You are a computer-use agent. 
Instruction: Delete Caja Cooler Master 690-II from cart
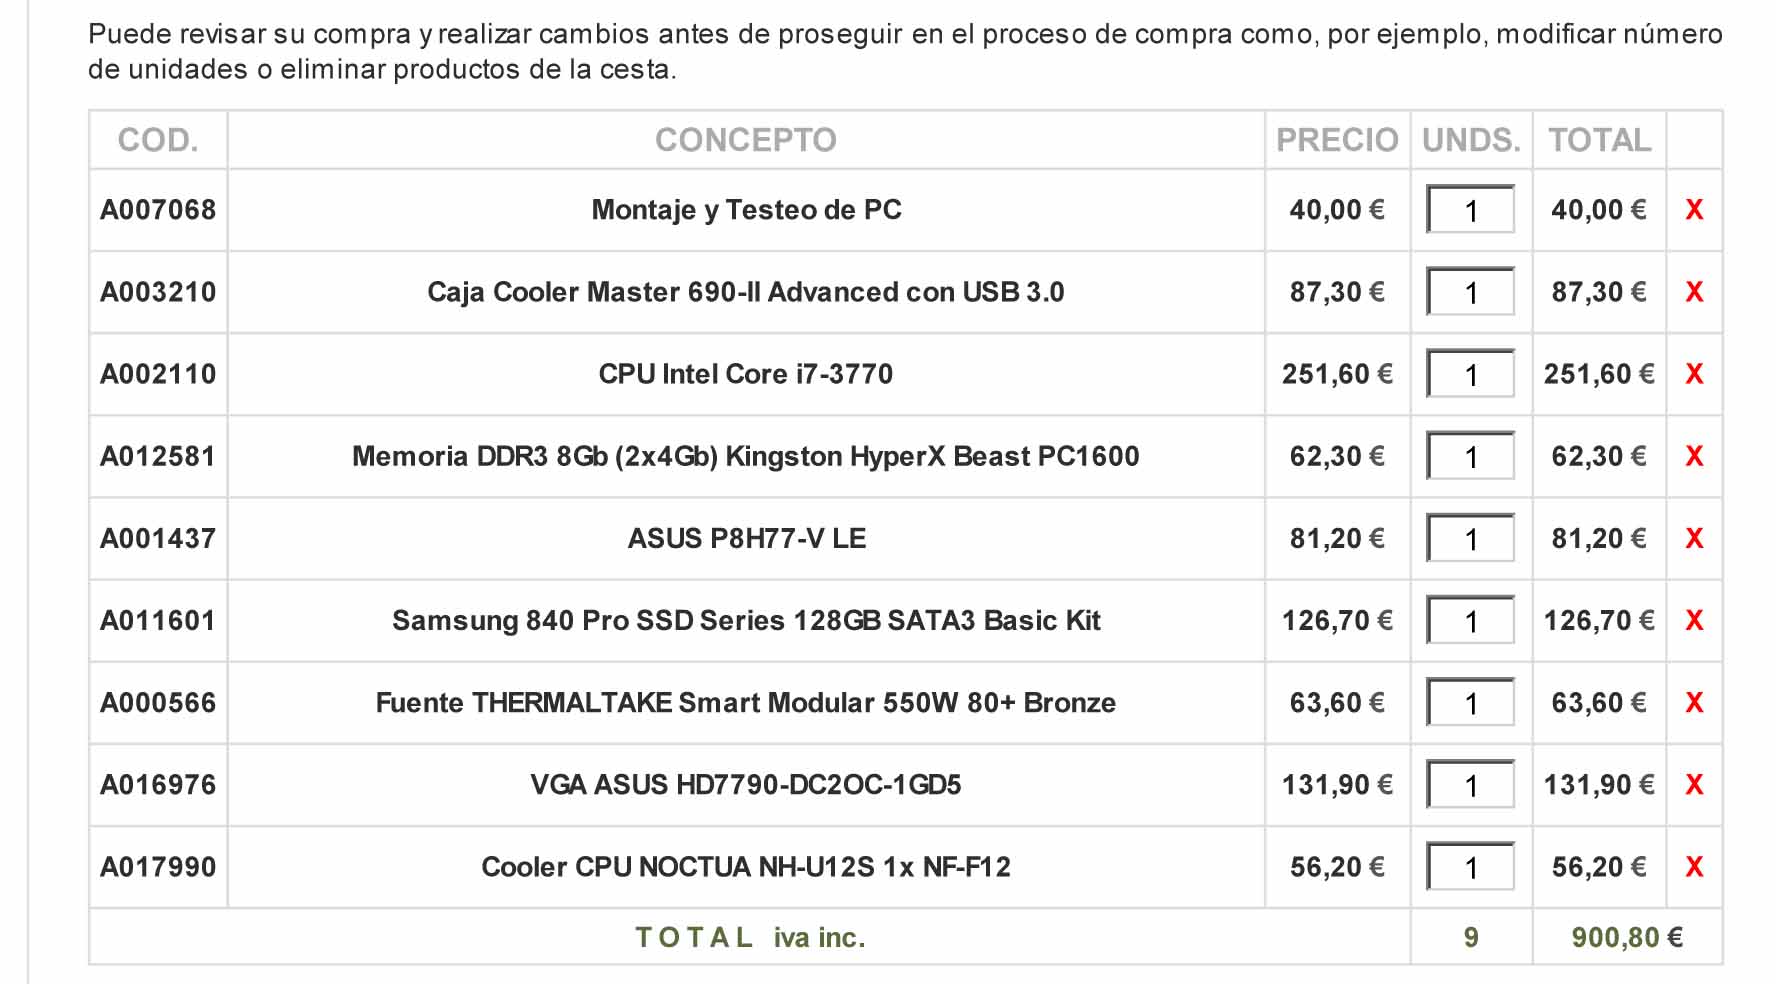coord(1694,292)
